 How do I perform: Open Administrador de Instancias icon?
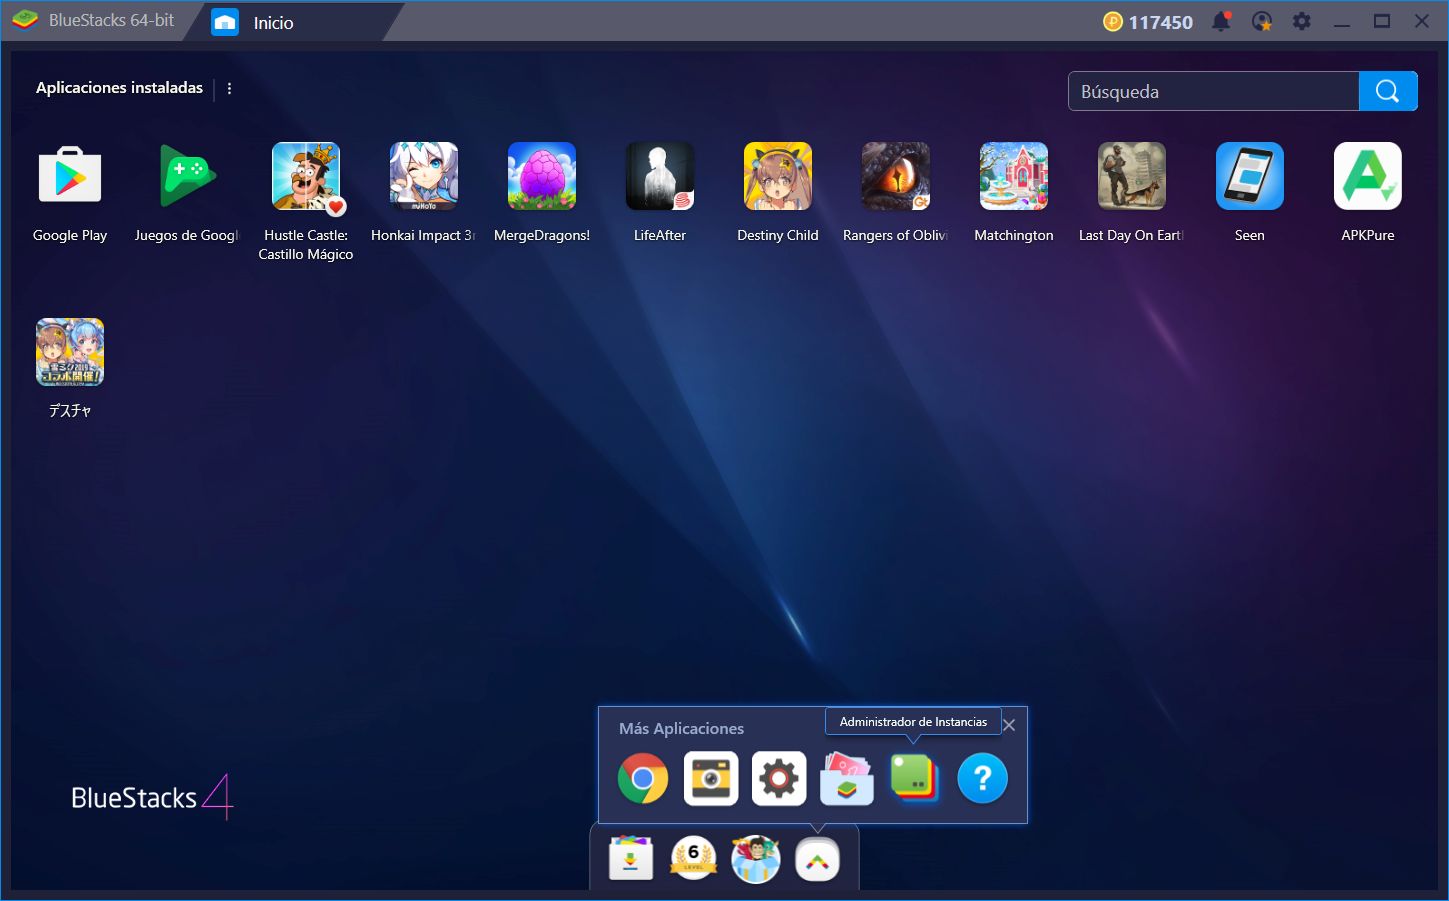(x=915, y=778)
